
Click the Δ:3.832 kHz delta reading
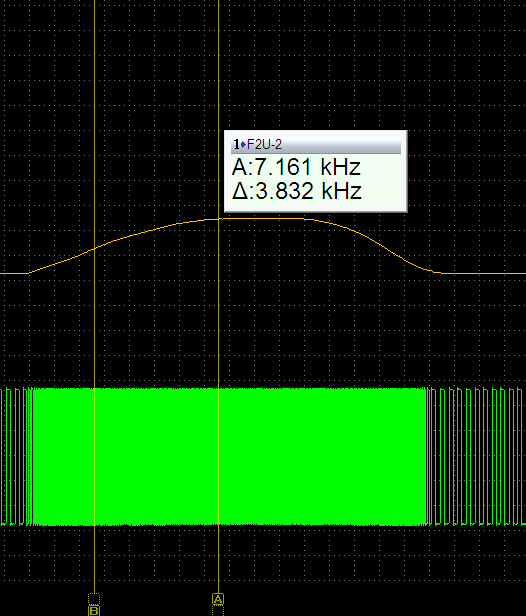[x=297, y=191]
